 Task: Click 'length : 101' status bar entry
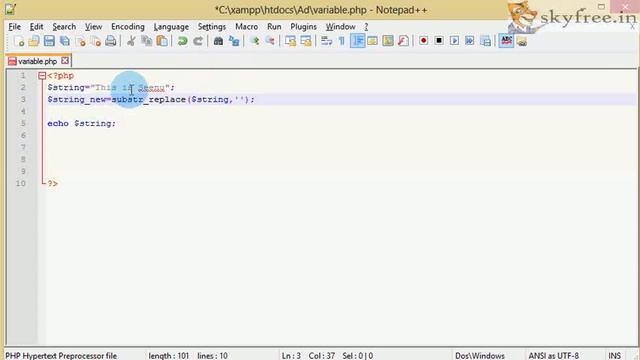[169, 356]
